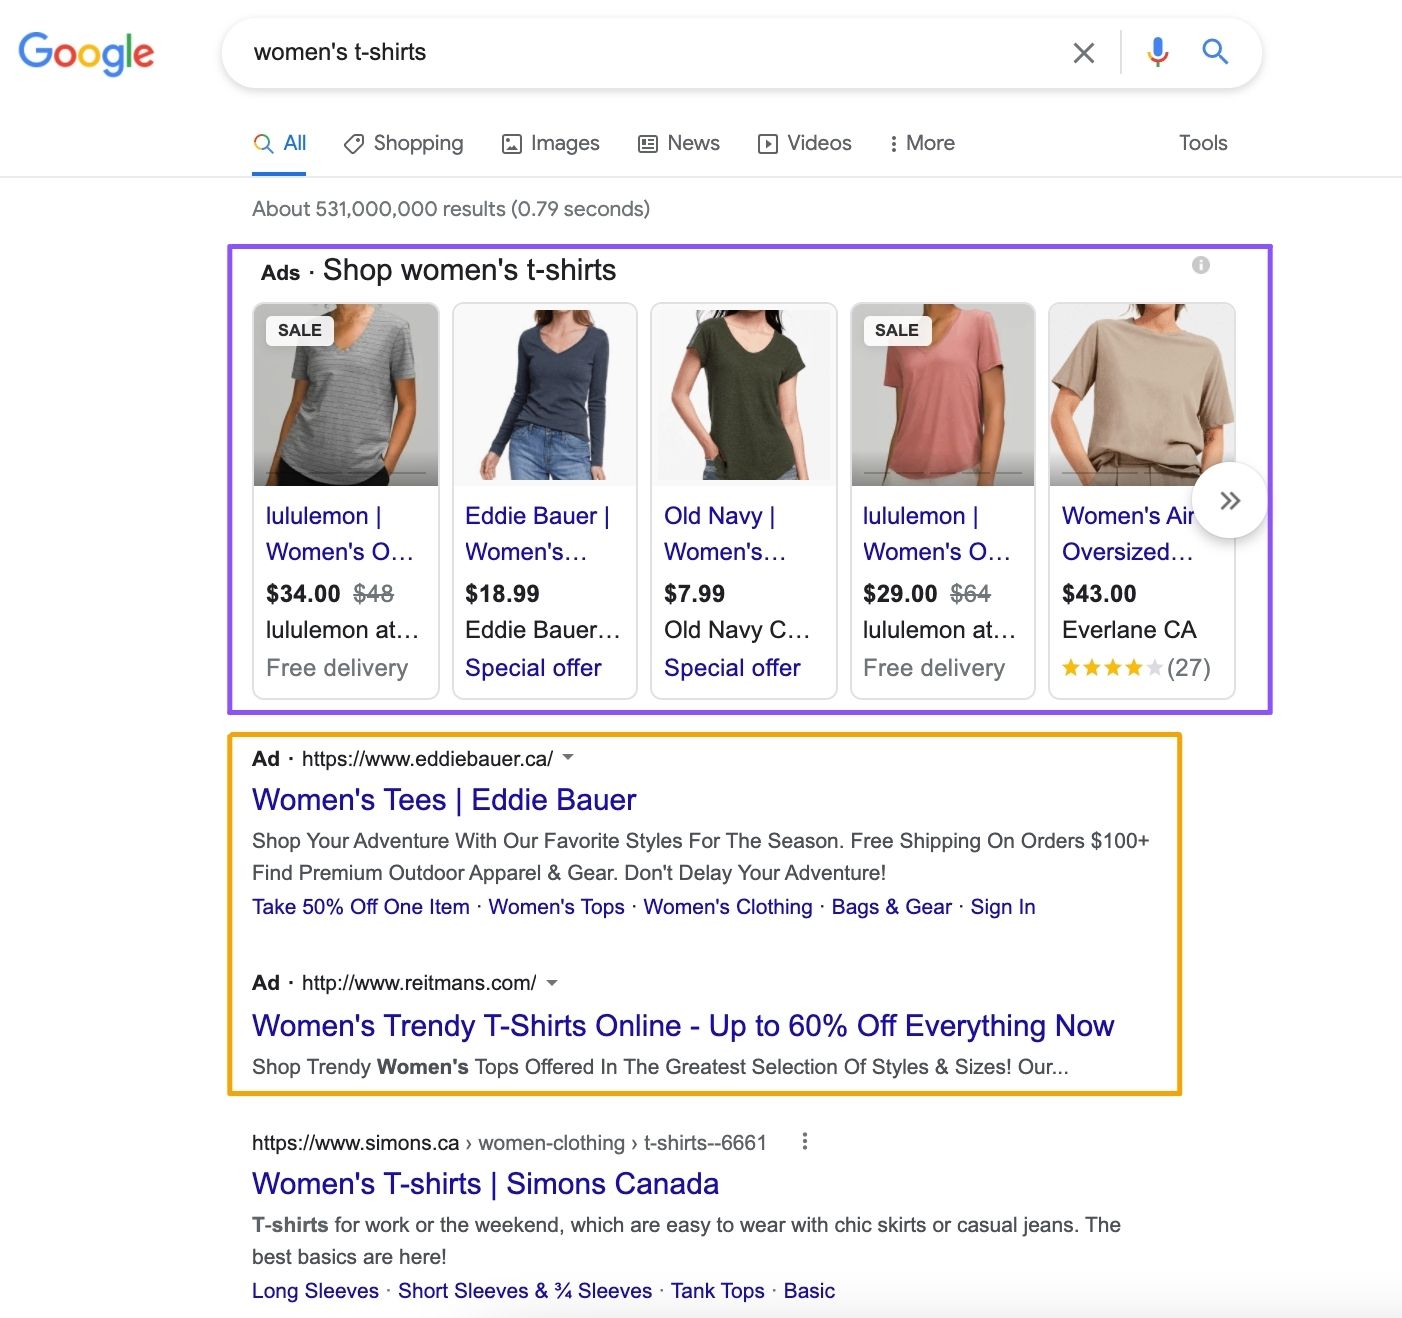The height and width of the screenshot is (1318, 1402).
Task: Click the Long Sleeves sitelink under Simons result
Action: tap(314, 1290)
